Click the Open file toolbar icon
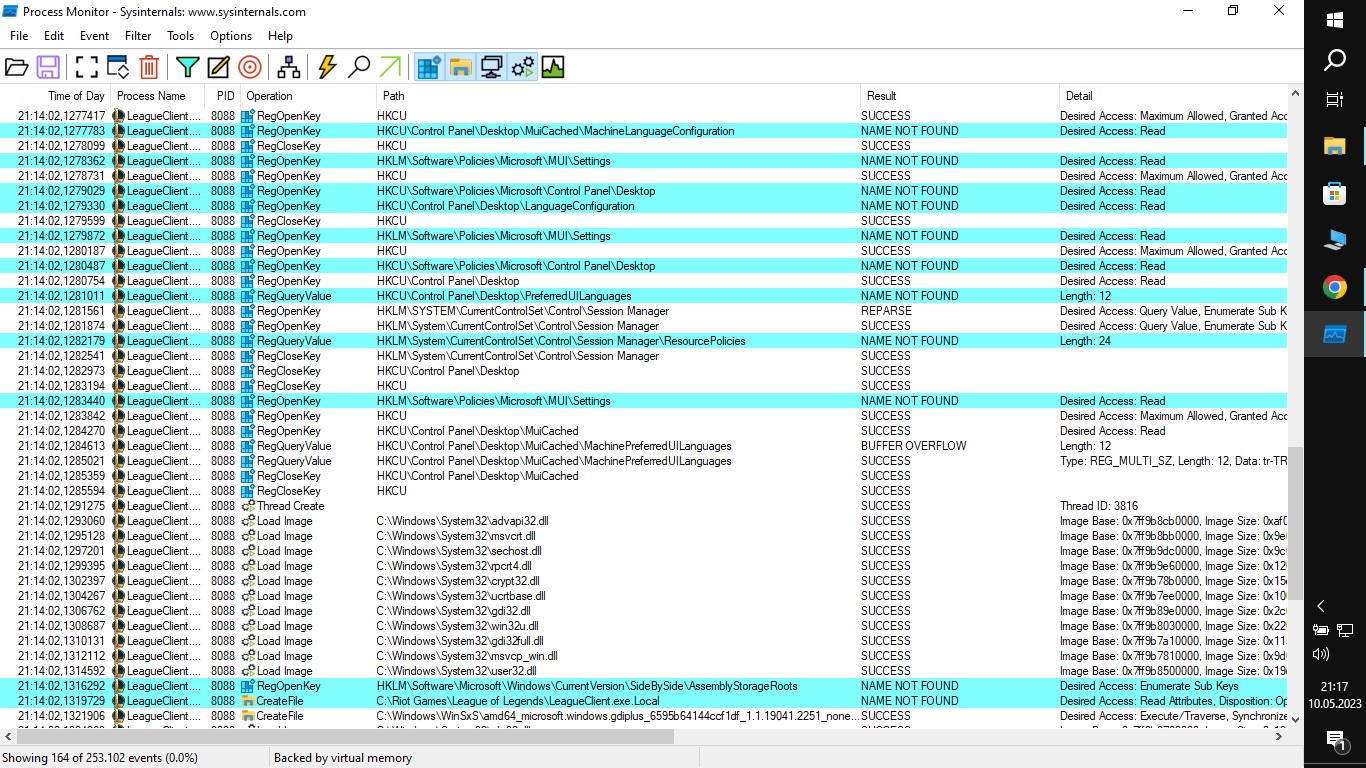Screen dimensions: 1366x768 click(x=17, y=67)
